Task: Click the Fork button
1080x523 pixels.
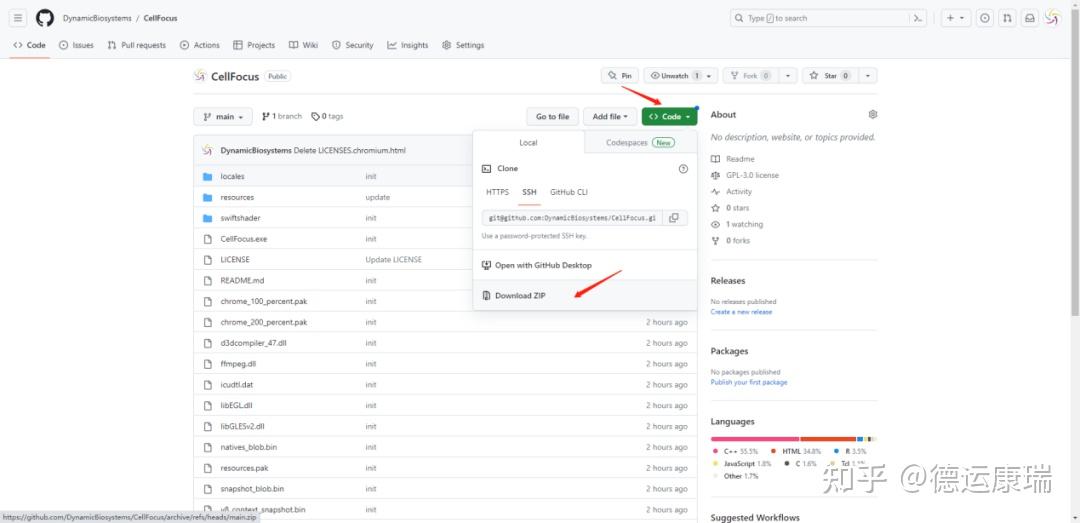Action: coord(751,76)
